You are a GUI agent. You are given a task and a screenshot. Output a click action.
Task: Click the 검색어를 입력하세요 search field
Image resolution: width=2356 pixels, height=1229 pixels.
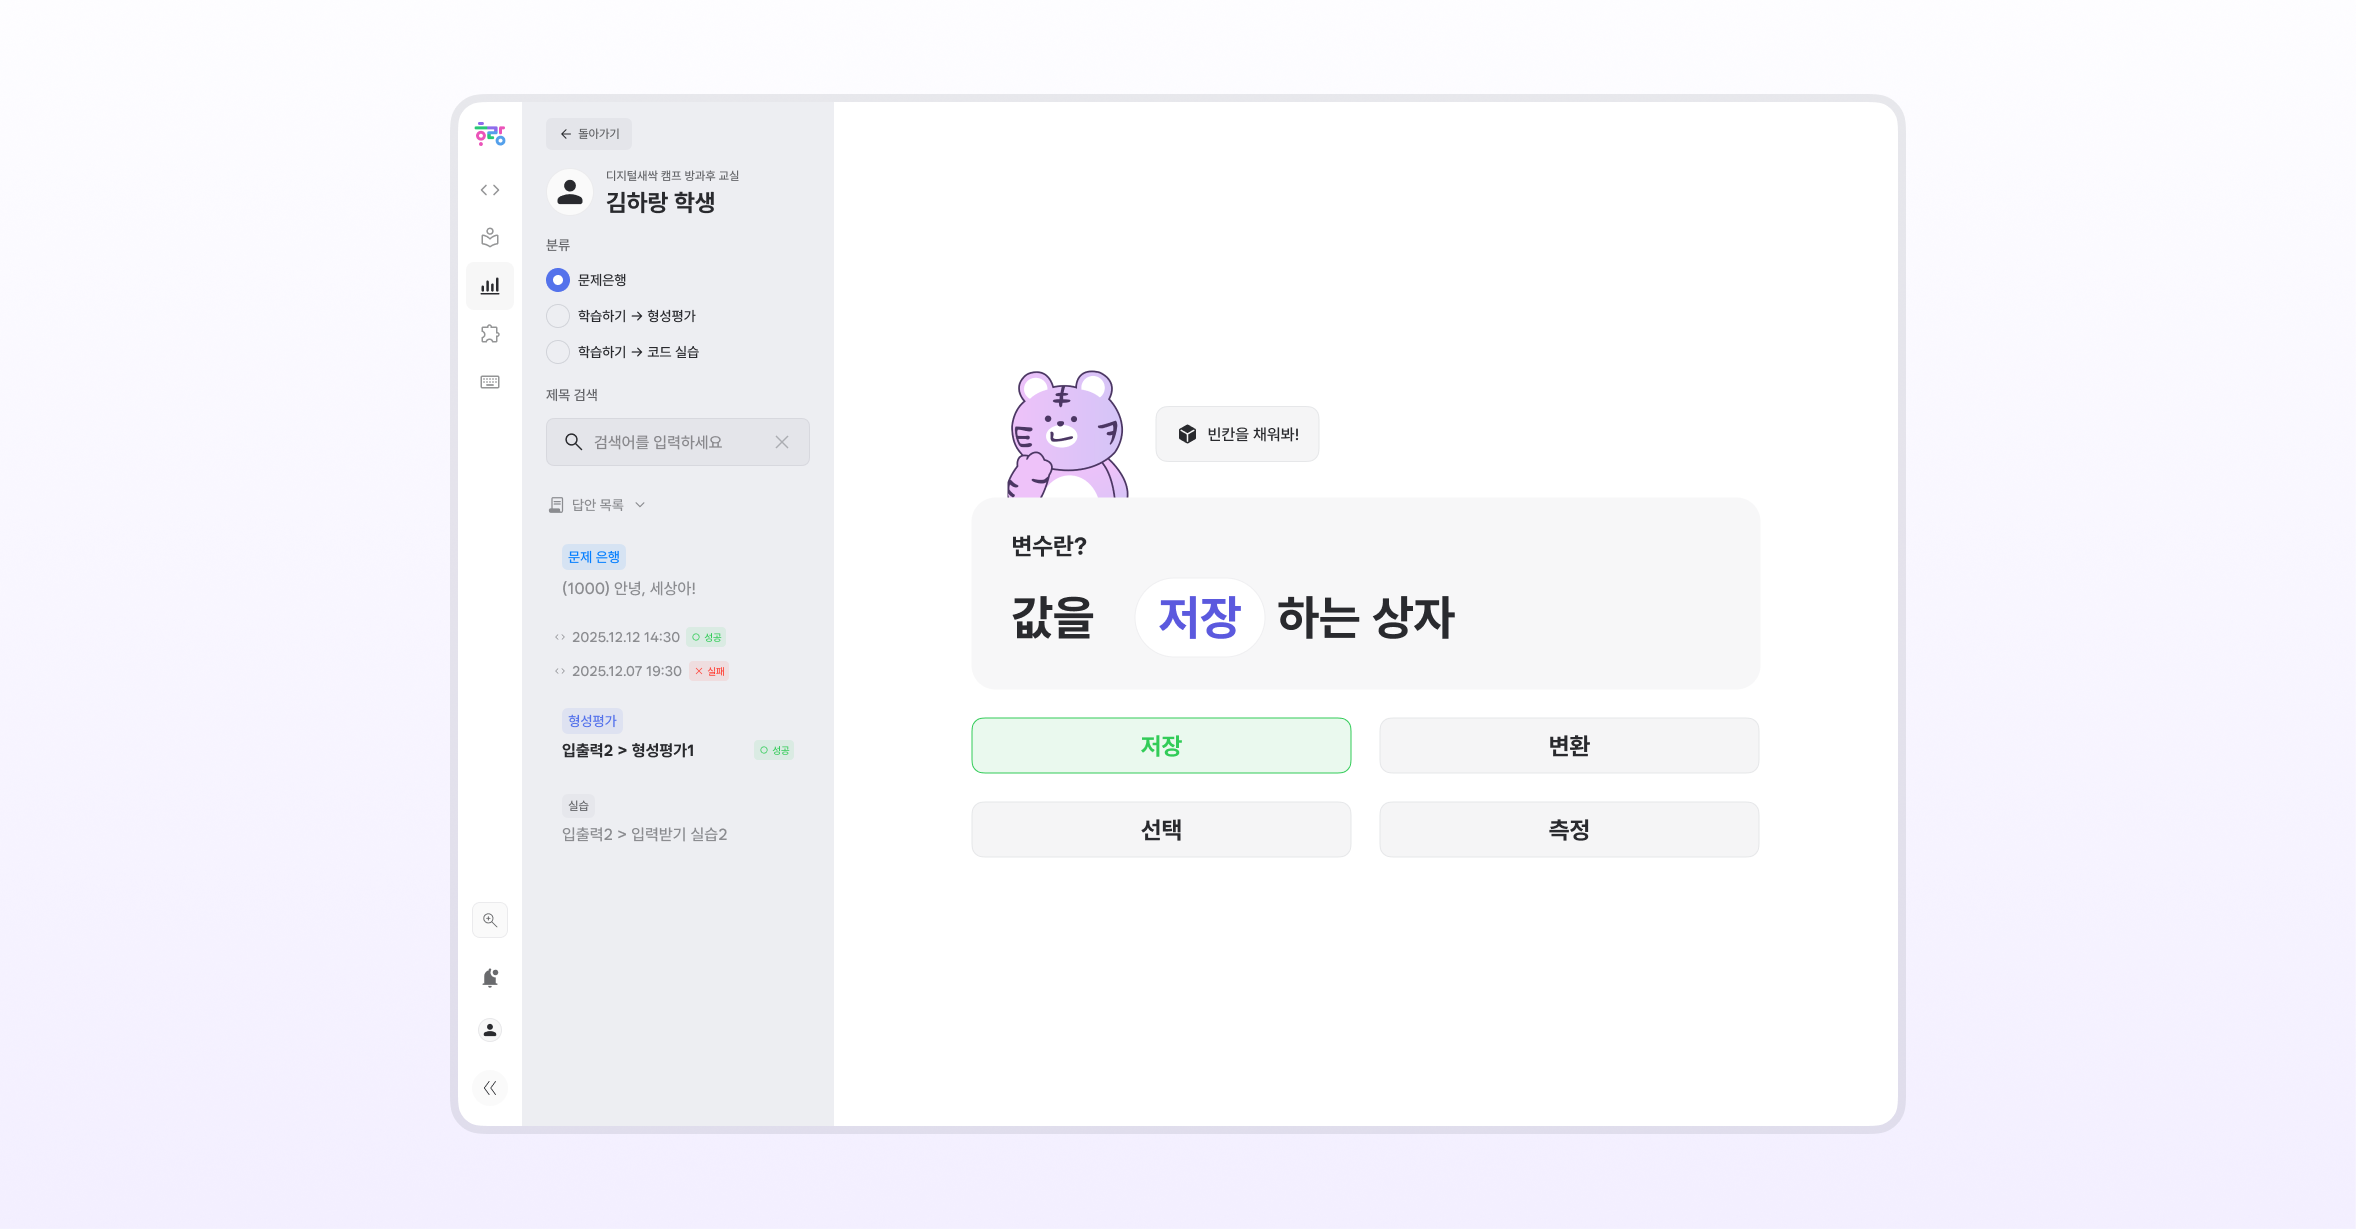tap(678, 442)
